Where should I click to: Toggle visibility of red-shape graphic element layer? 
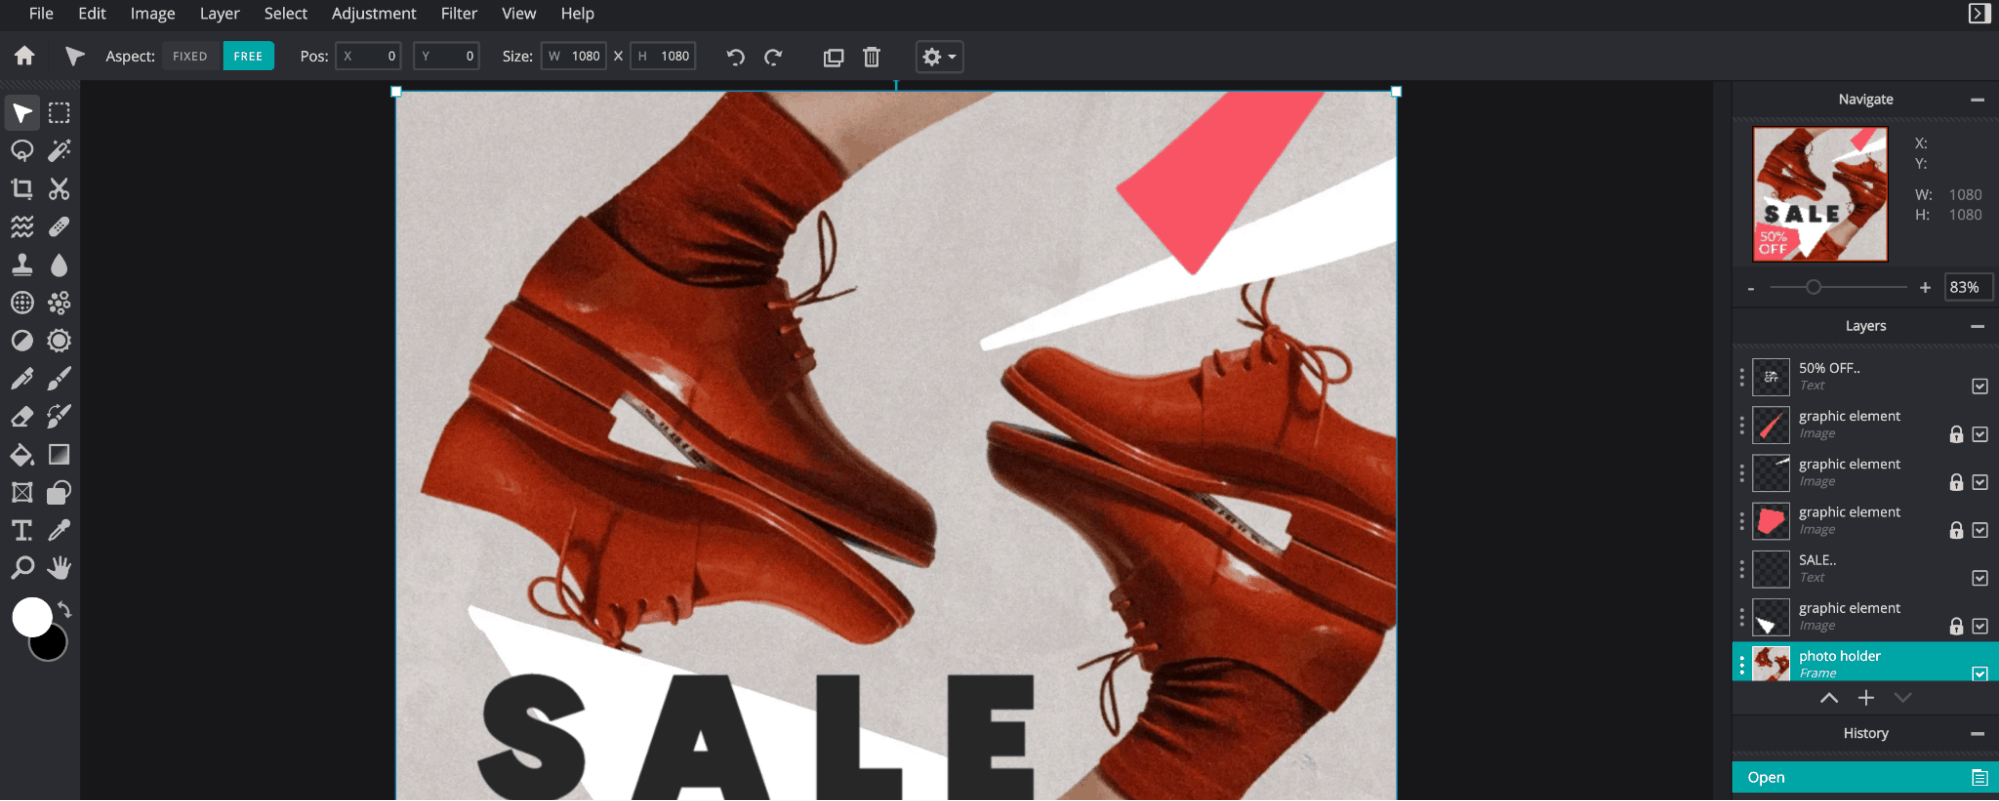tap(1979, 530)
